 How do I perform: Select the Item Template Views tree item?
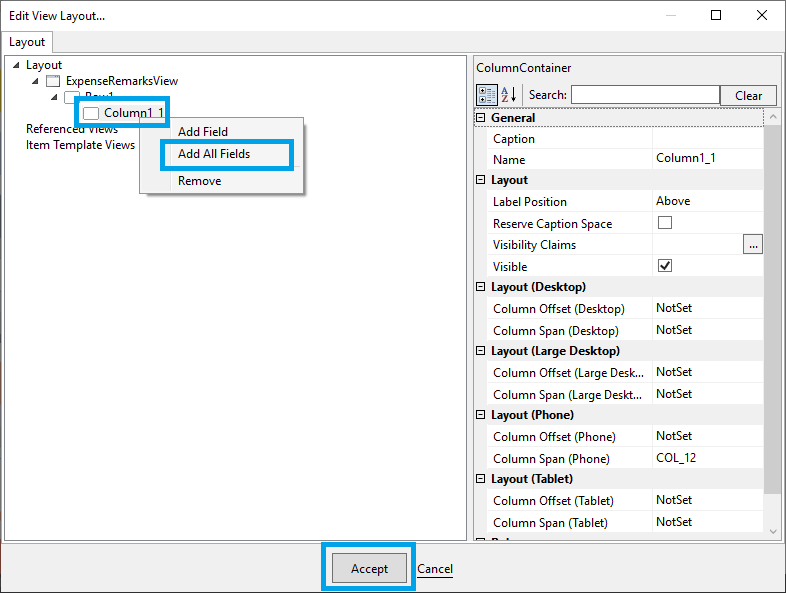(80, 145)
